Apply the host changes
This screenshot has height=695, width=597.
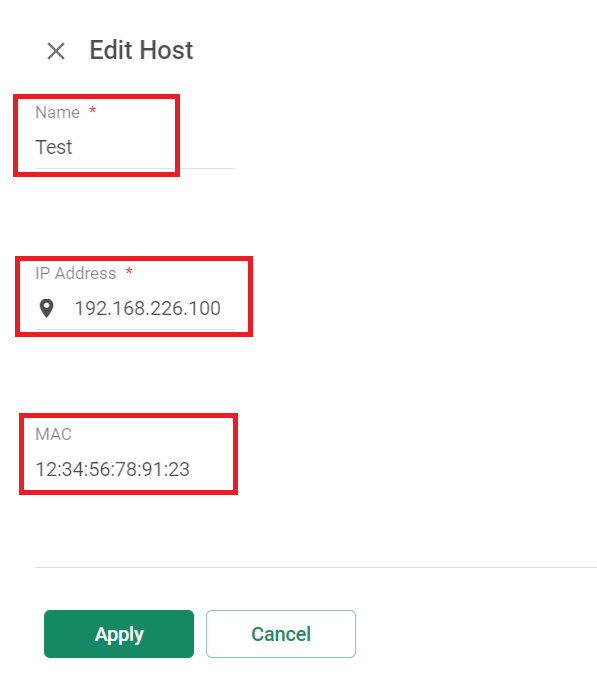119,634
